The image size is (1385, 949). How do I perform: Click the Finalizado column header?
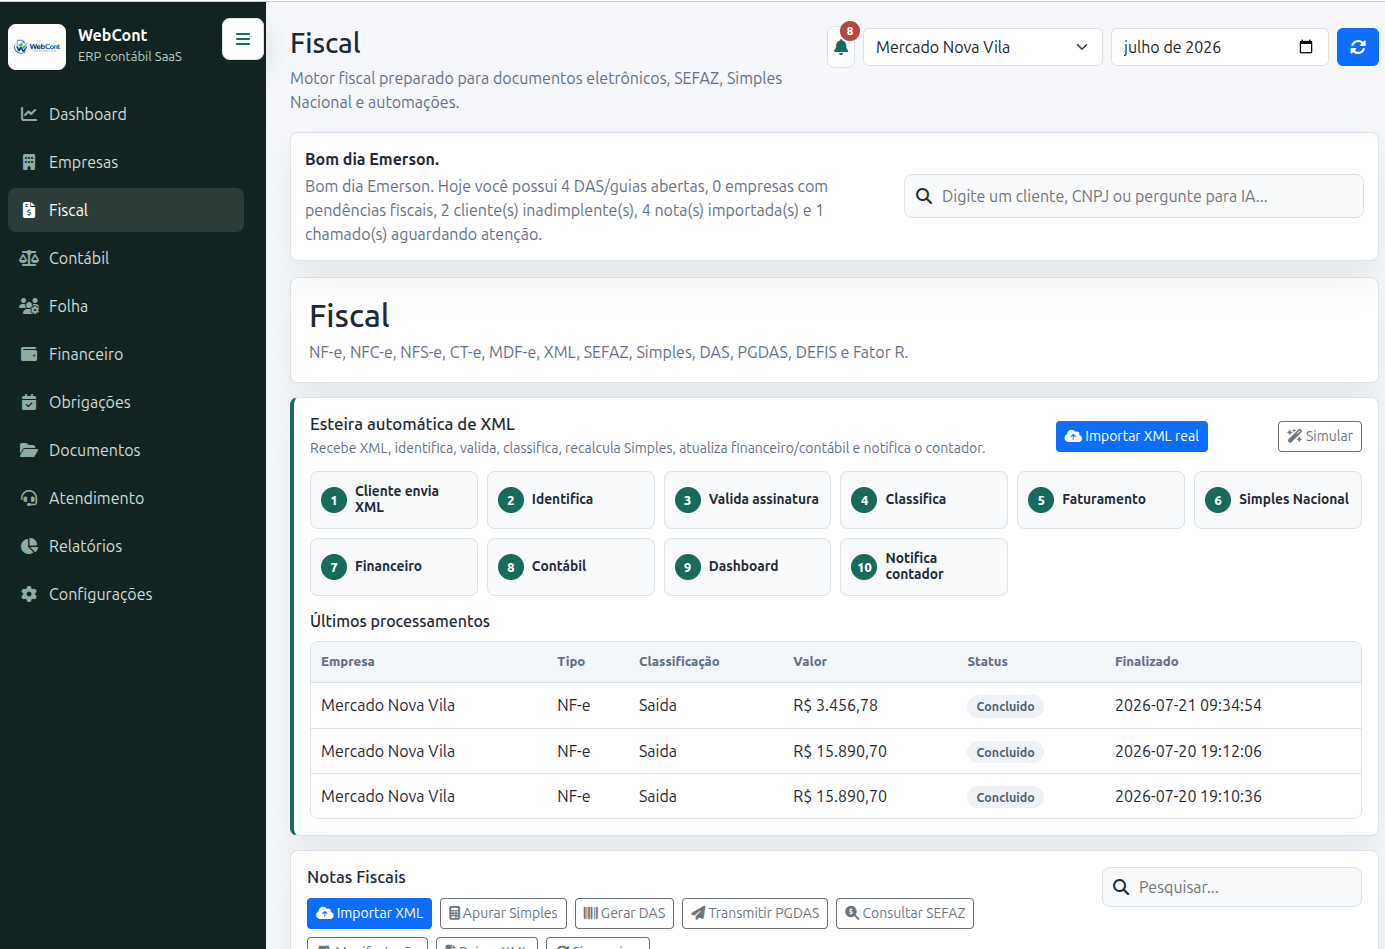tap(1147, 662)
